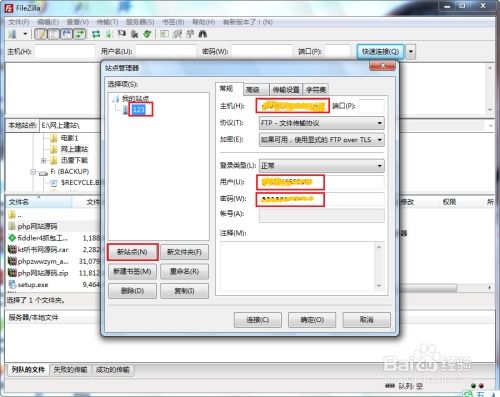This screenshot has width=500, height=397.
Task: Toggle the transfer queue display
Action: pyautogui.click(x=79, y=34)
